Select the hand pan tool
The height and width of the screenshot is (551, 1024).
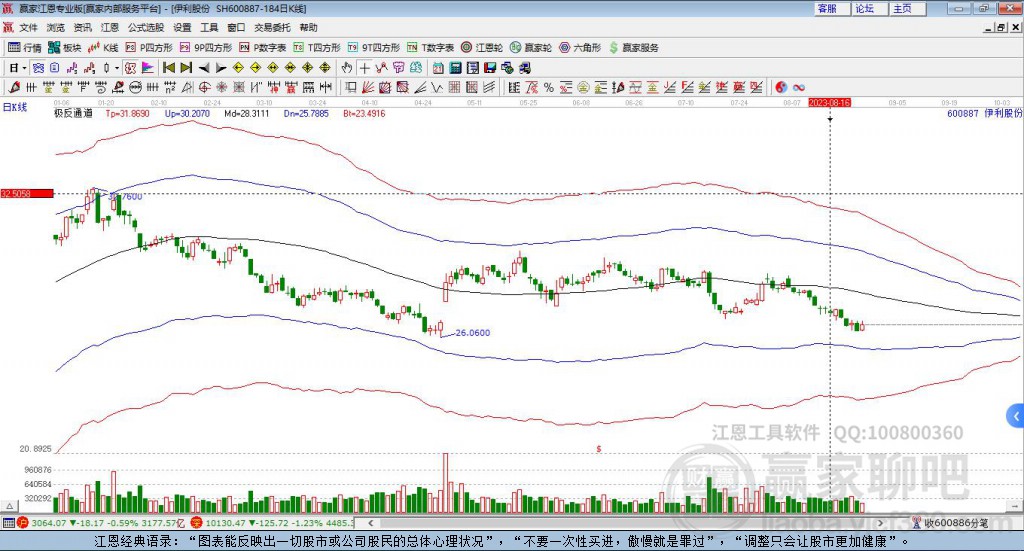(347, 68)
